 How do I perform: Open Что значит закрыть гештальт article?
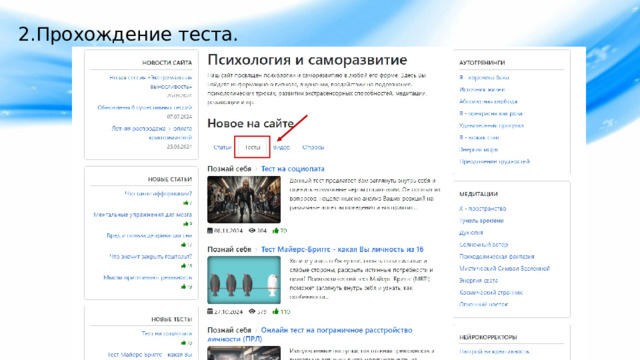151,256
